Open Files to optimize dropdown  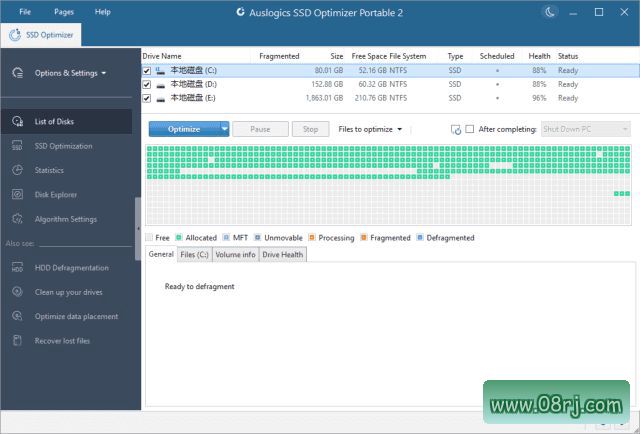pos(370,129)
